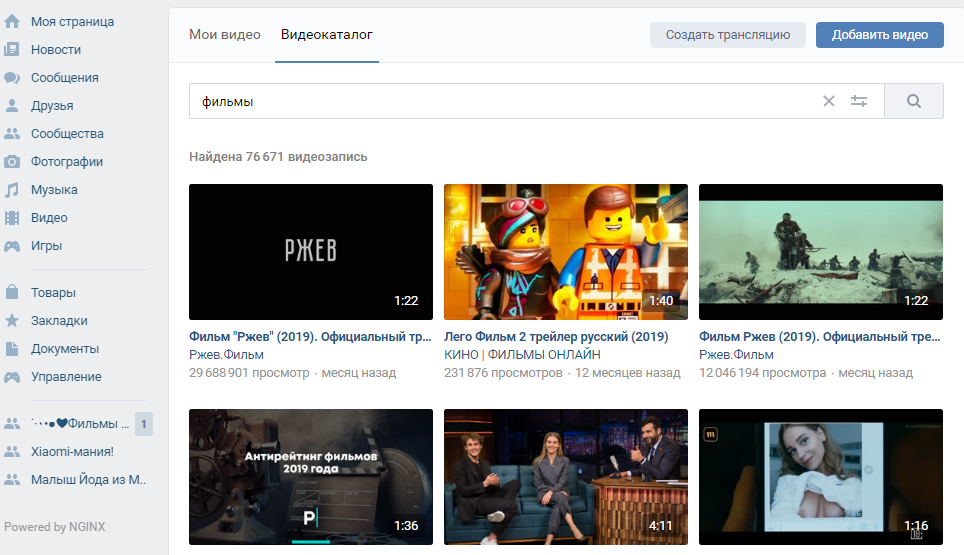Switch to the Мои видео tab

(225, 35)
